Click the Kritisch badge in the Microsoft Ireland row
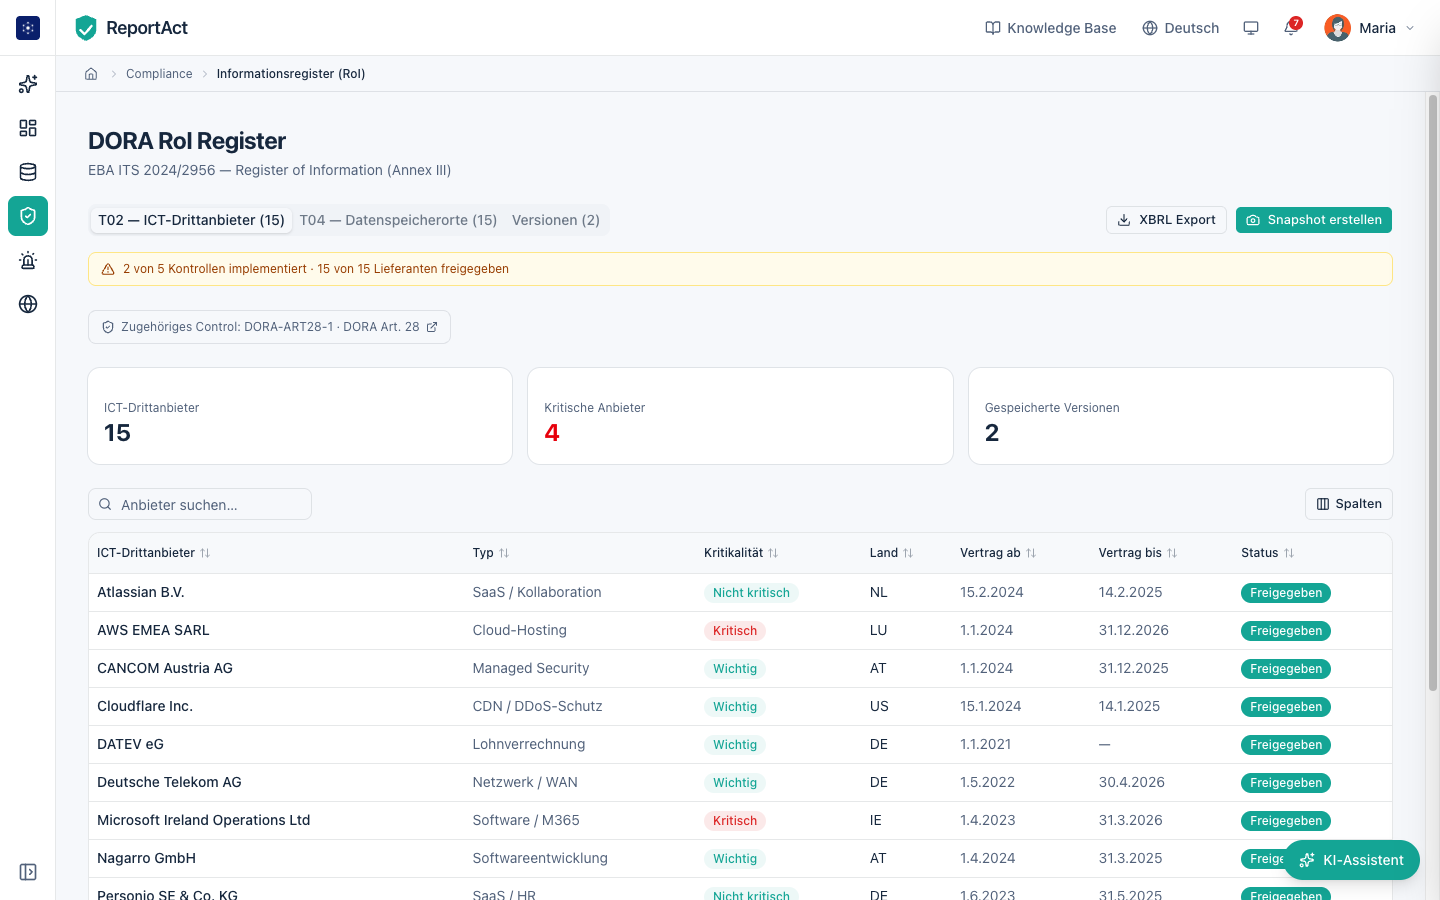 point(735,821)
